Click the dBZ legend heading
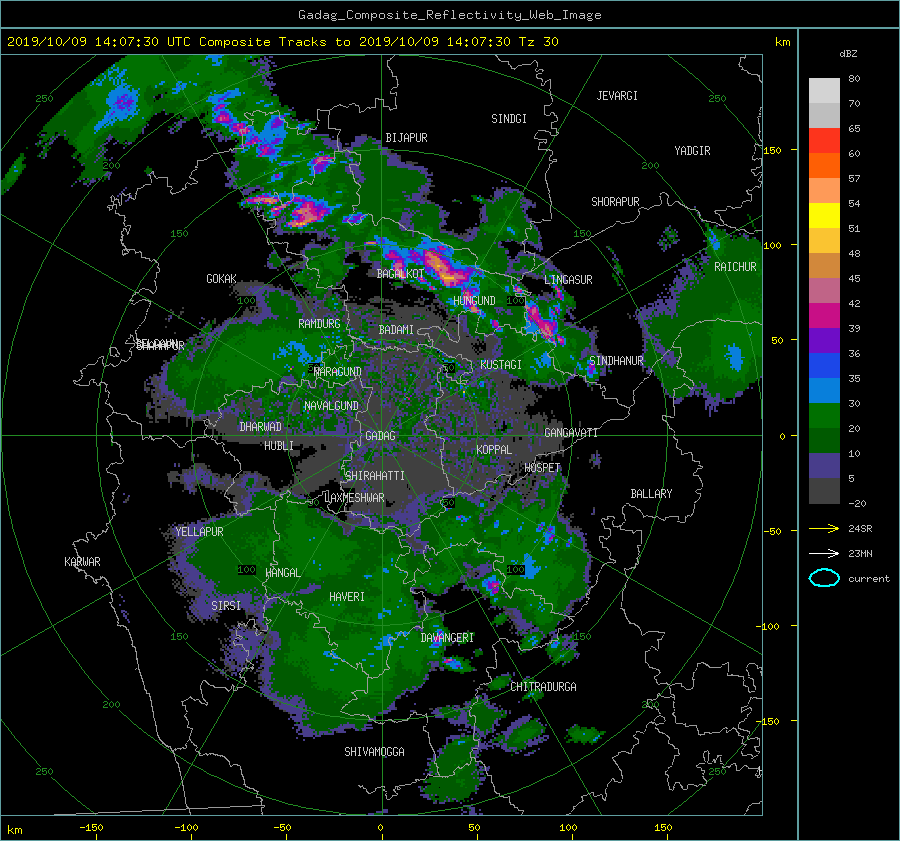900x841 pixels. click(x=848, y=53)
